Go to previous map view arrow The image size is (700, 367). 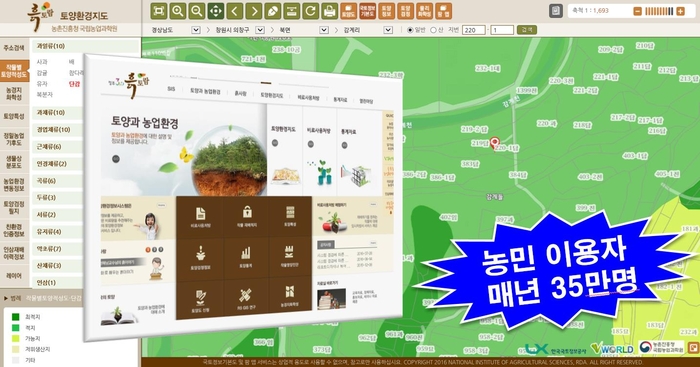[235, 11]
